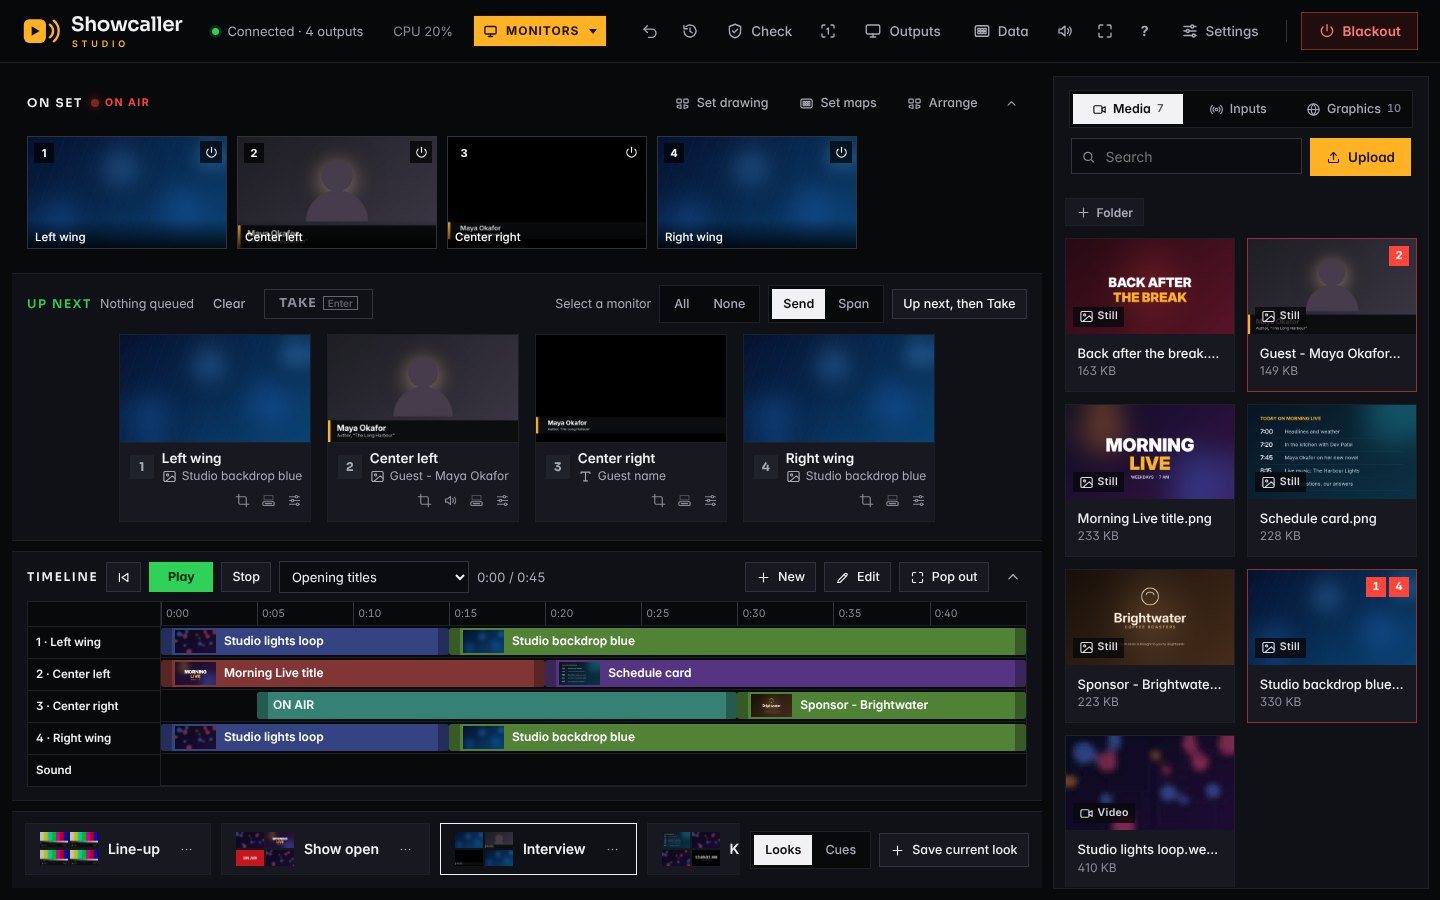This screenshot has height=900, width=1440.
Task: Open the Outputs menu
Action: [x=903, y=31]
